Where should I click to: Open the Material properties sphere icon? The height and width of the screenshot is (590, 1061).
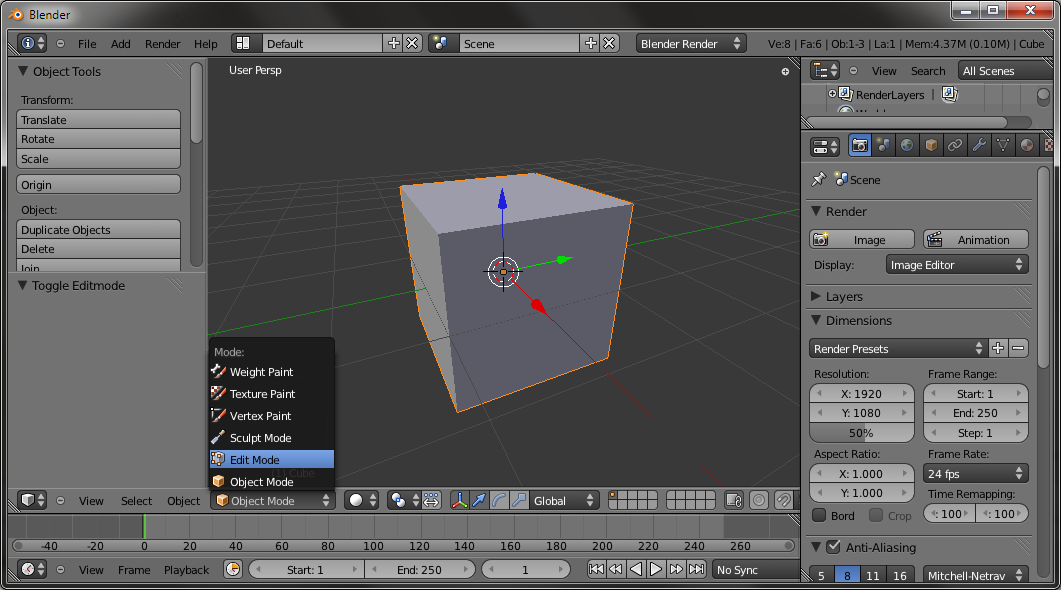click(x=1027, y=146)
